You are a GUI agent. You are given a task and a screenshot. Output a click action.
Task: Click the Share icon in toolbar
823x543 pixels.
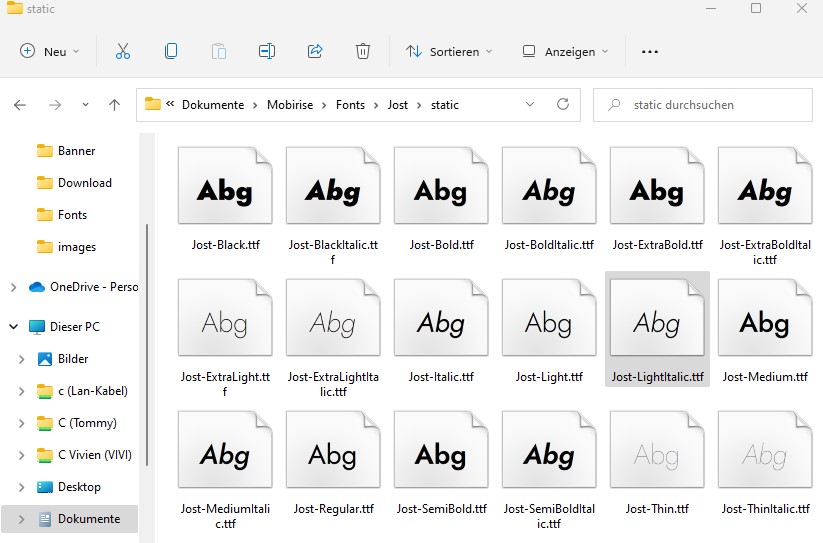(x=315, y=51)
